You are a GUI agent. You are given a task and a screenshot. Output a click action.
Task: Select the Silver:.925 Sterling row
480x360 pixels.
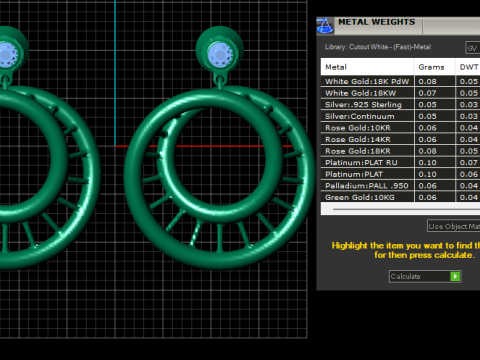point(400,105)
